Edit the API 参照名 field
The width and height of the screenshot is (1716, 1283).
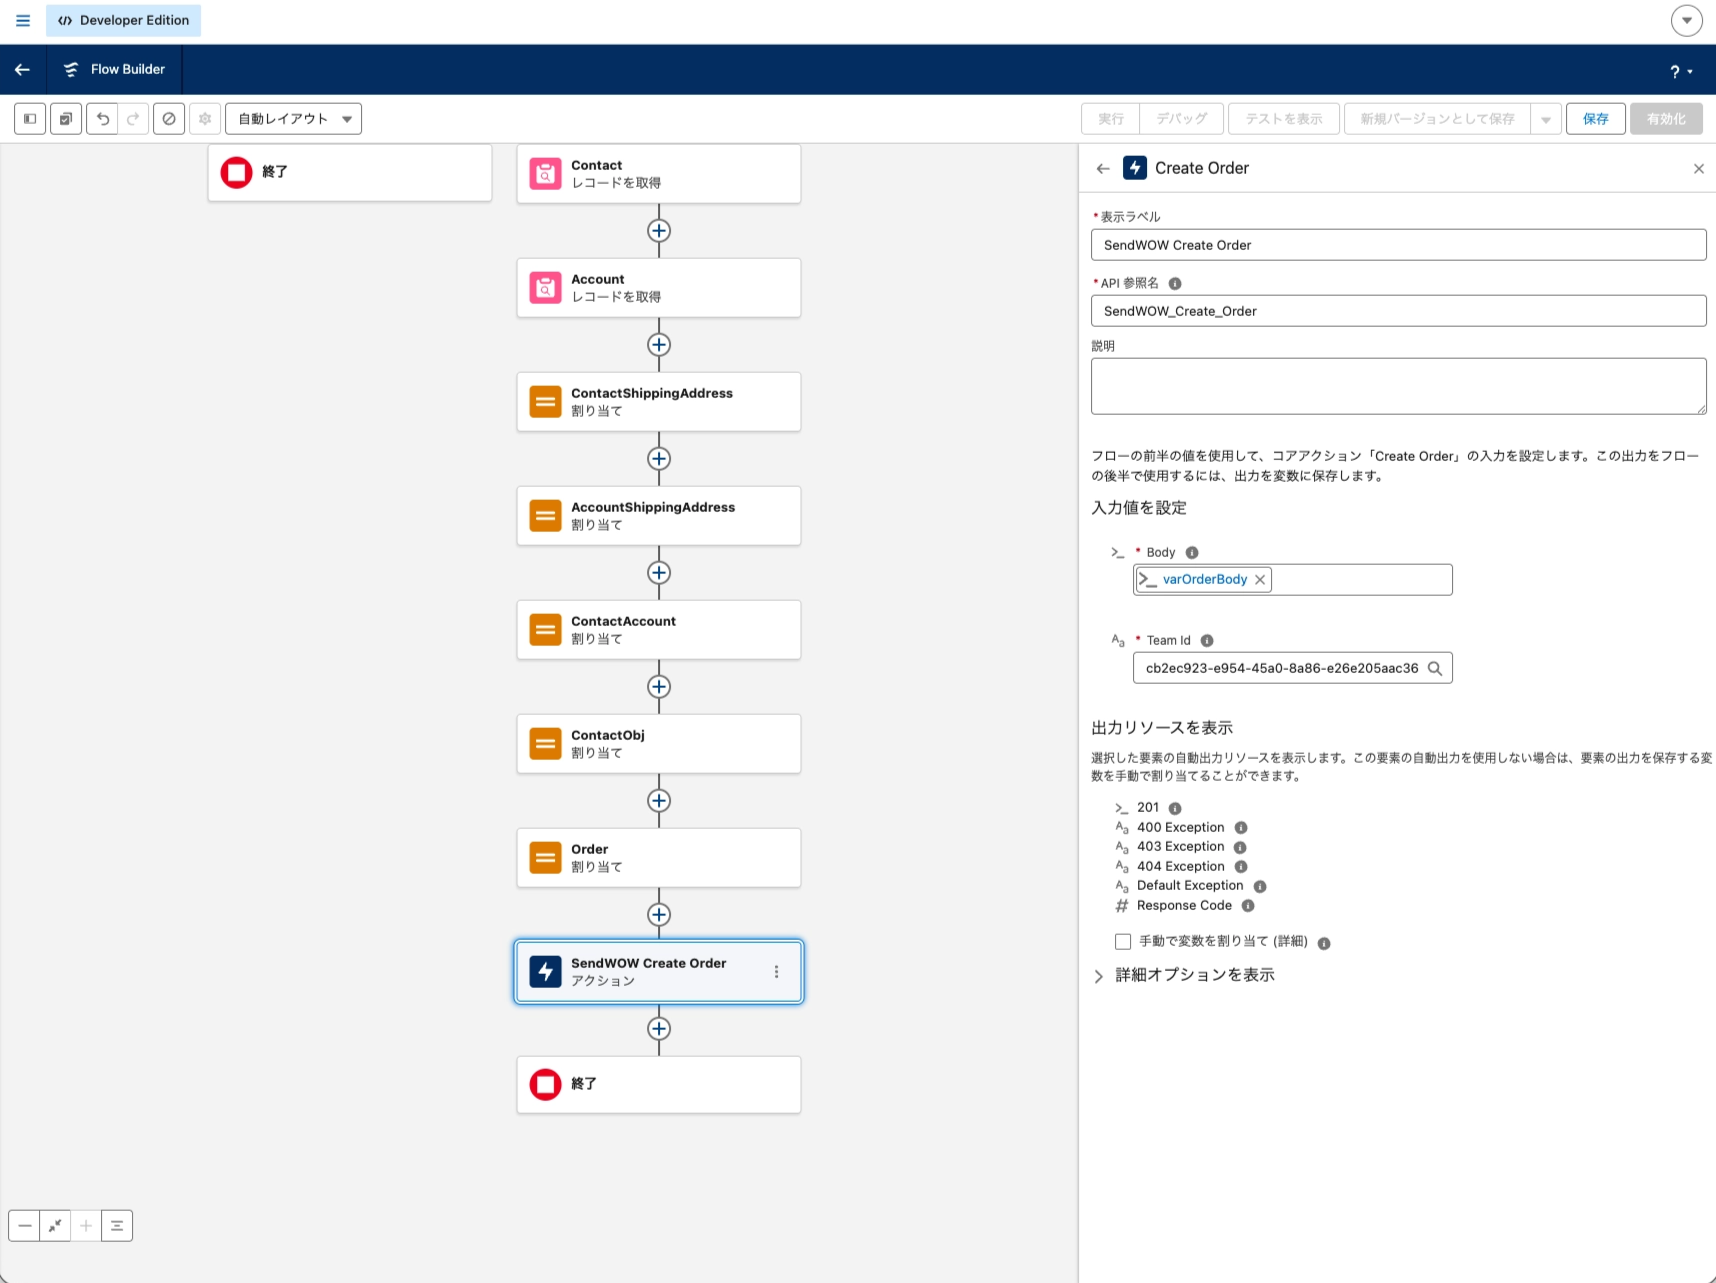point(1398,311)
